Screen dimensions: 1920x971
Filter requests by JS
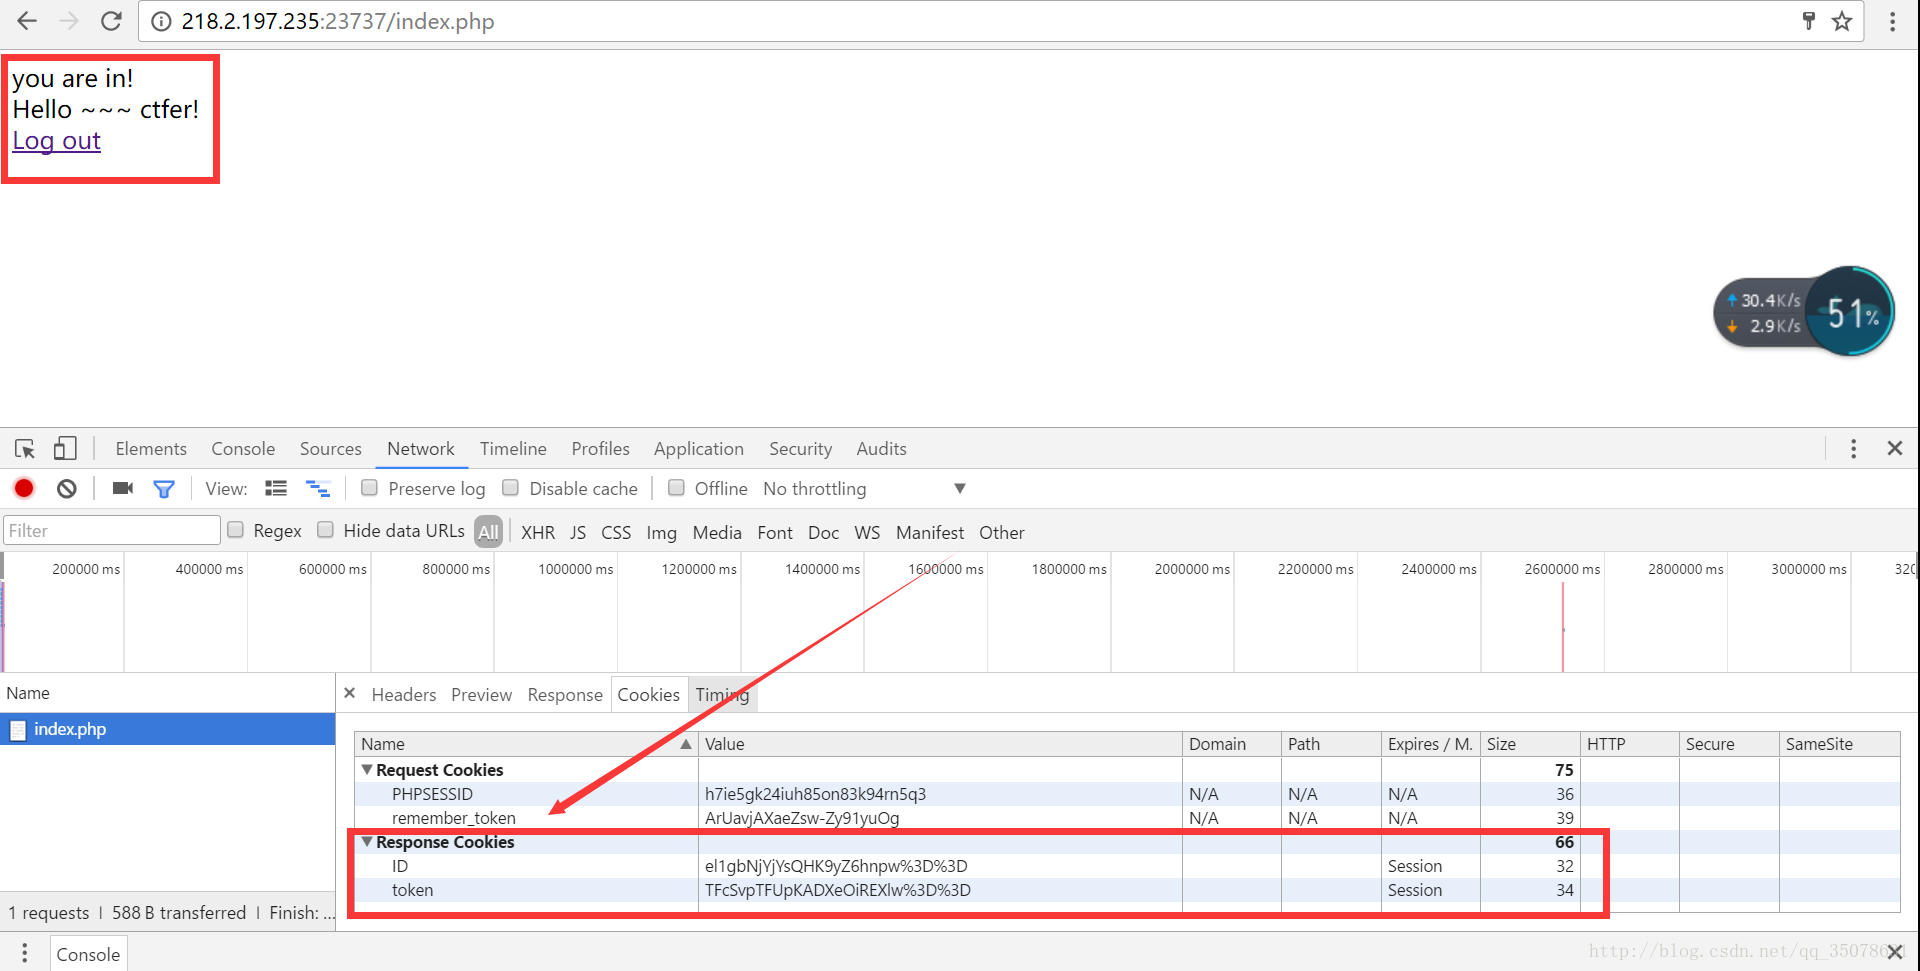click(578, 532)
